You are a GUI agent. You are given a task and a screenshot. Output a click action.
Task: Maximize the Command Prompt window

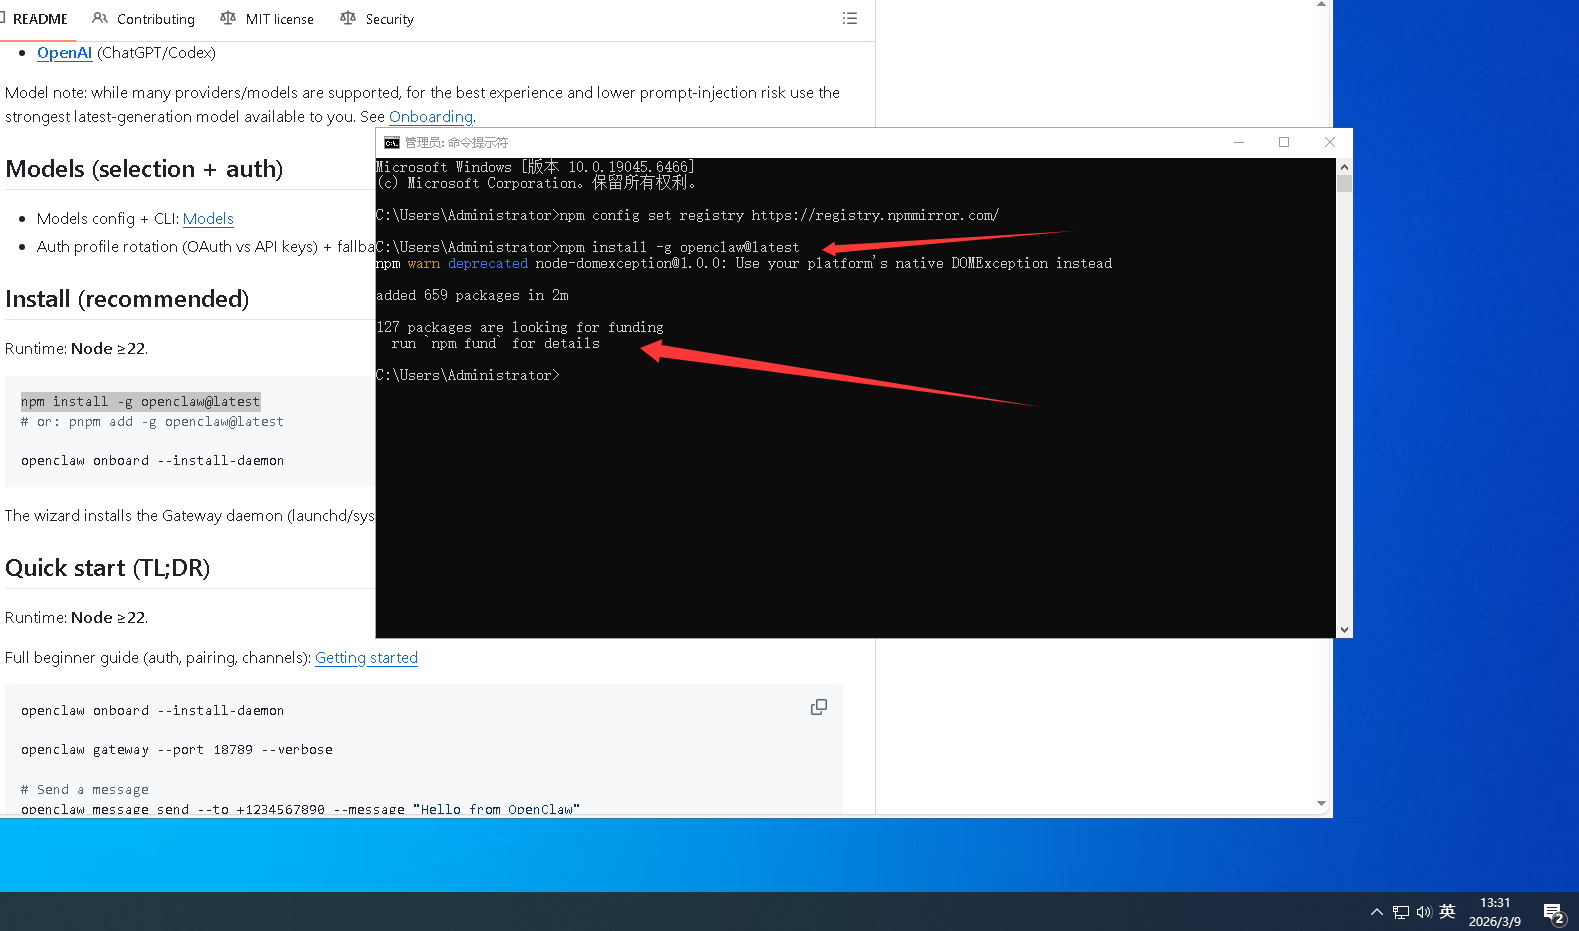click(x=1284, y=142)
